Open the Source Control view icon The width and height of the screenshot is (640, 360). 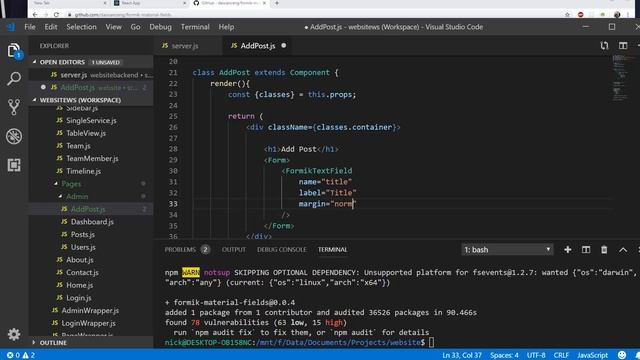tap(14, 107)
